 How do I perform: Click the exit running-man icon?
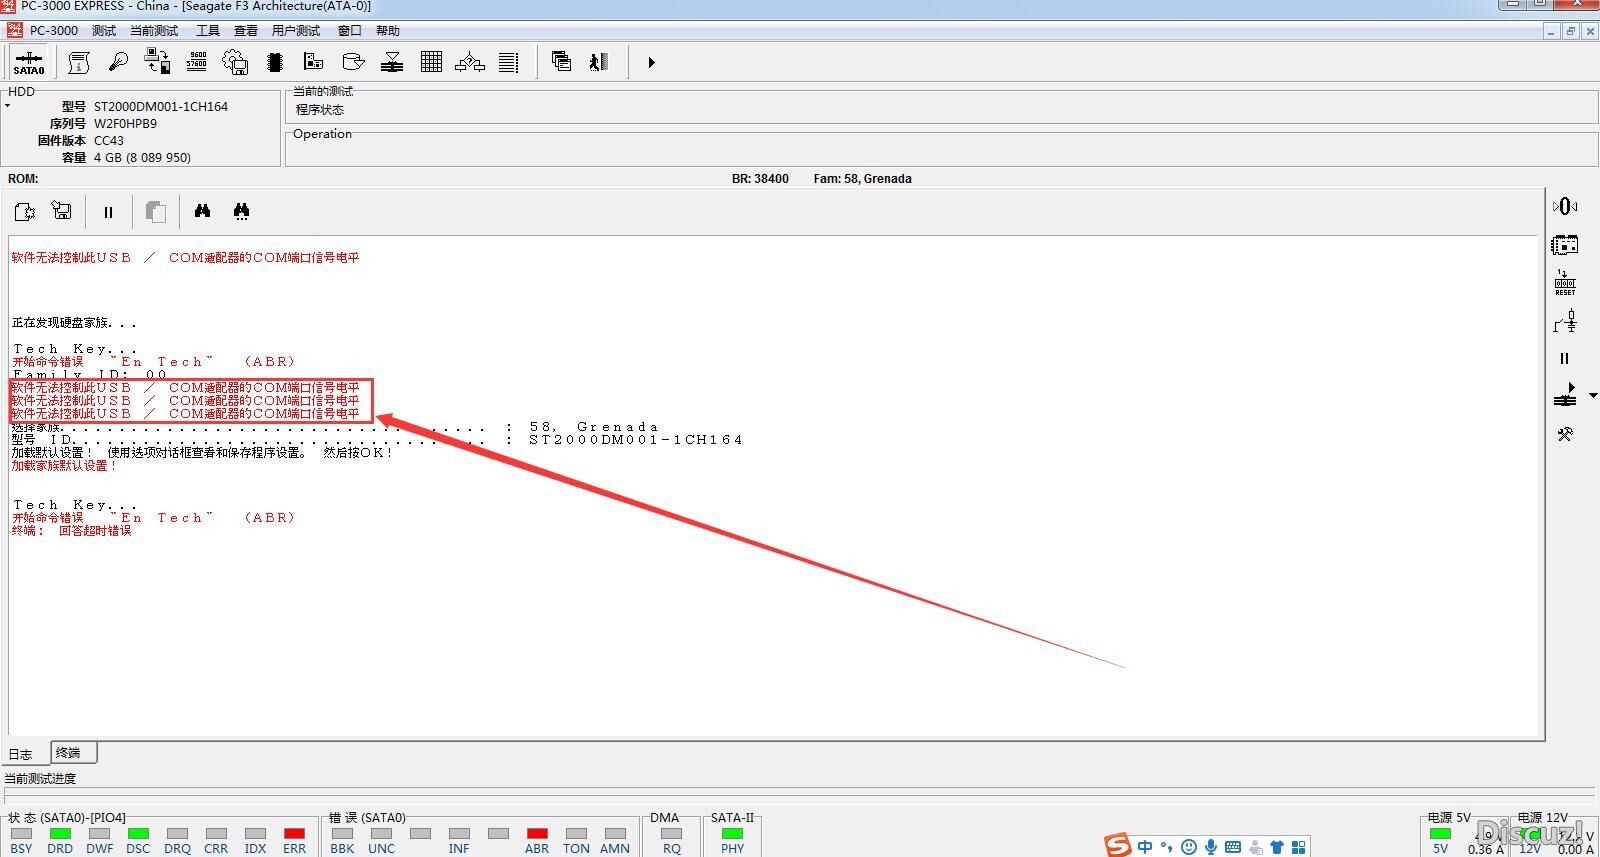(598, 62)
